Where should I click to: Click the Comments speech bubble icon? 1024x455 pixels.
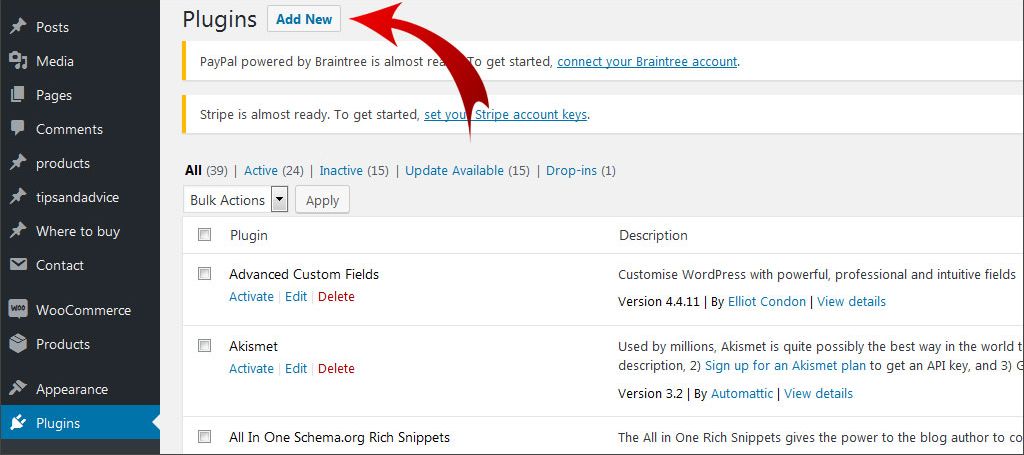[x=17, y=129]
